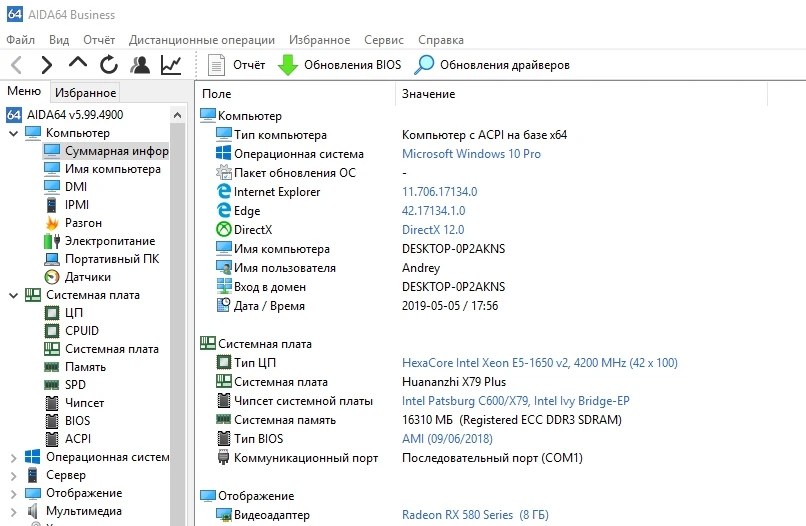Click Обновления BIOS green arrow button
The height and width of the screenshot is (526, 806).
[339, 65]
